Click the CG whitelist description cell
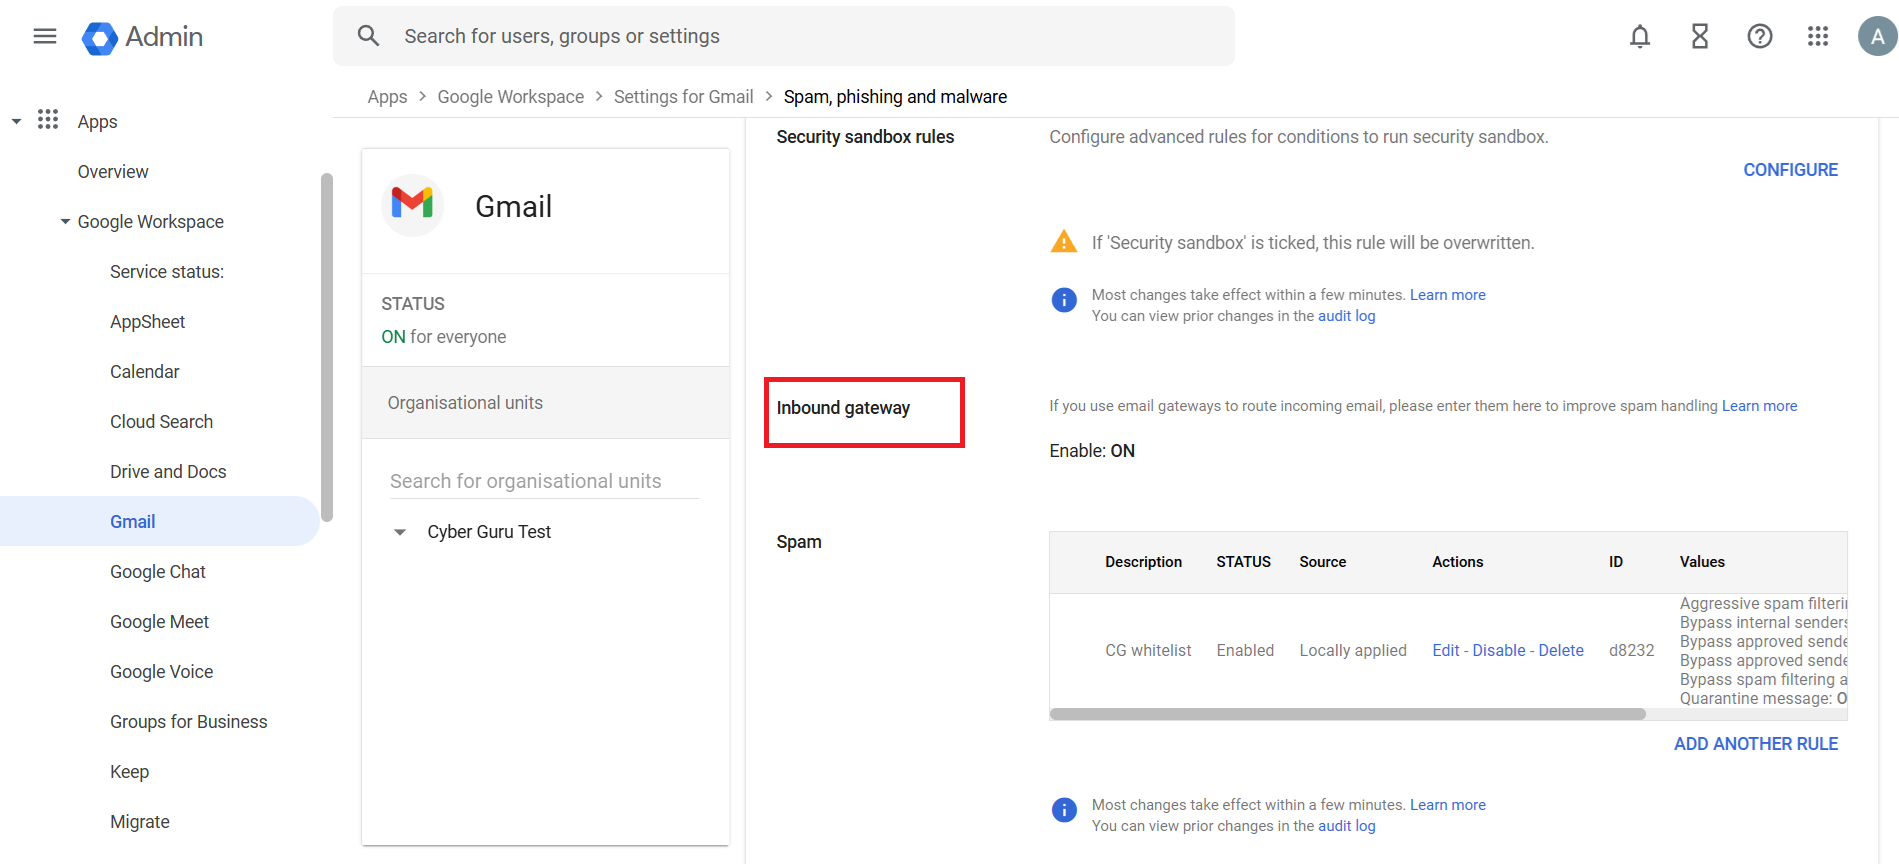Image resolution: width=1899 pixels, height=864 pixels. point(1148,650)
